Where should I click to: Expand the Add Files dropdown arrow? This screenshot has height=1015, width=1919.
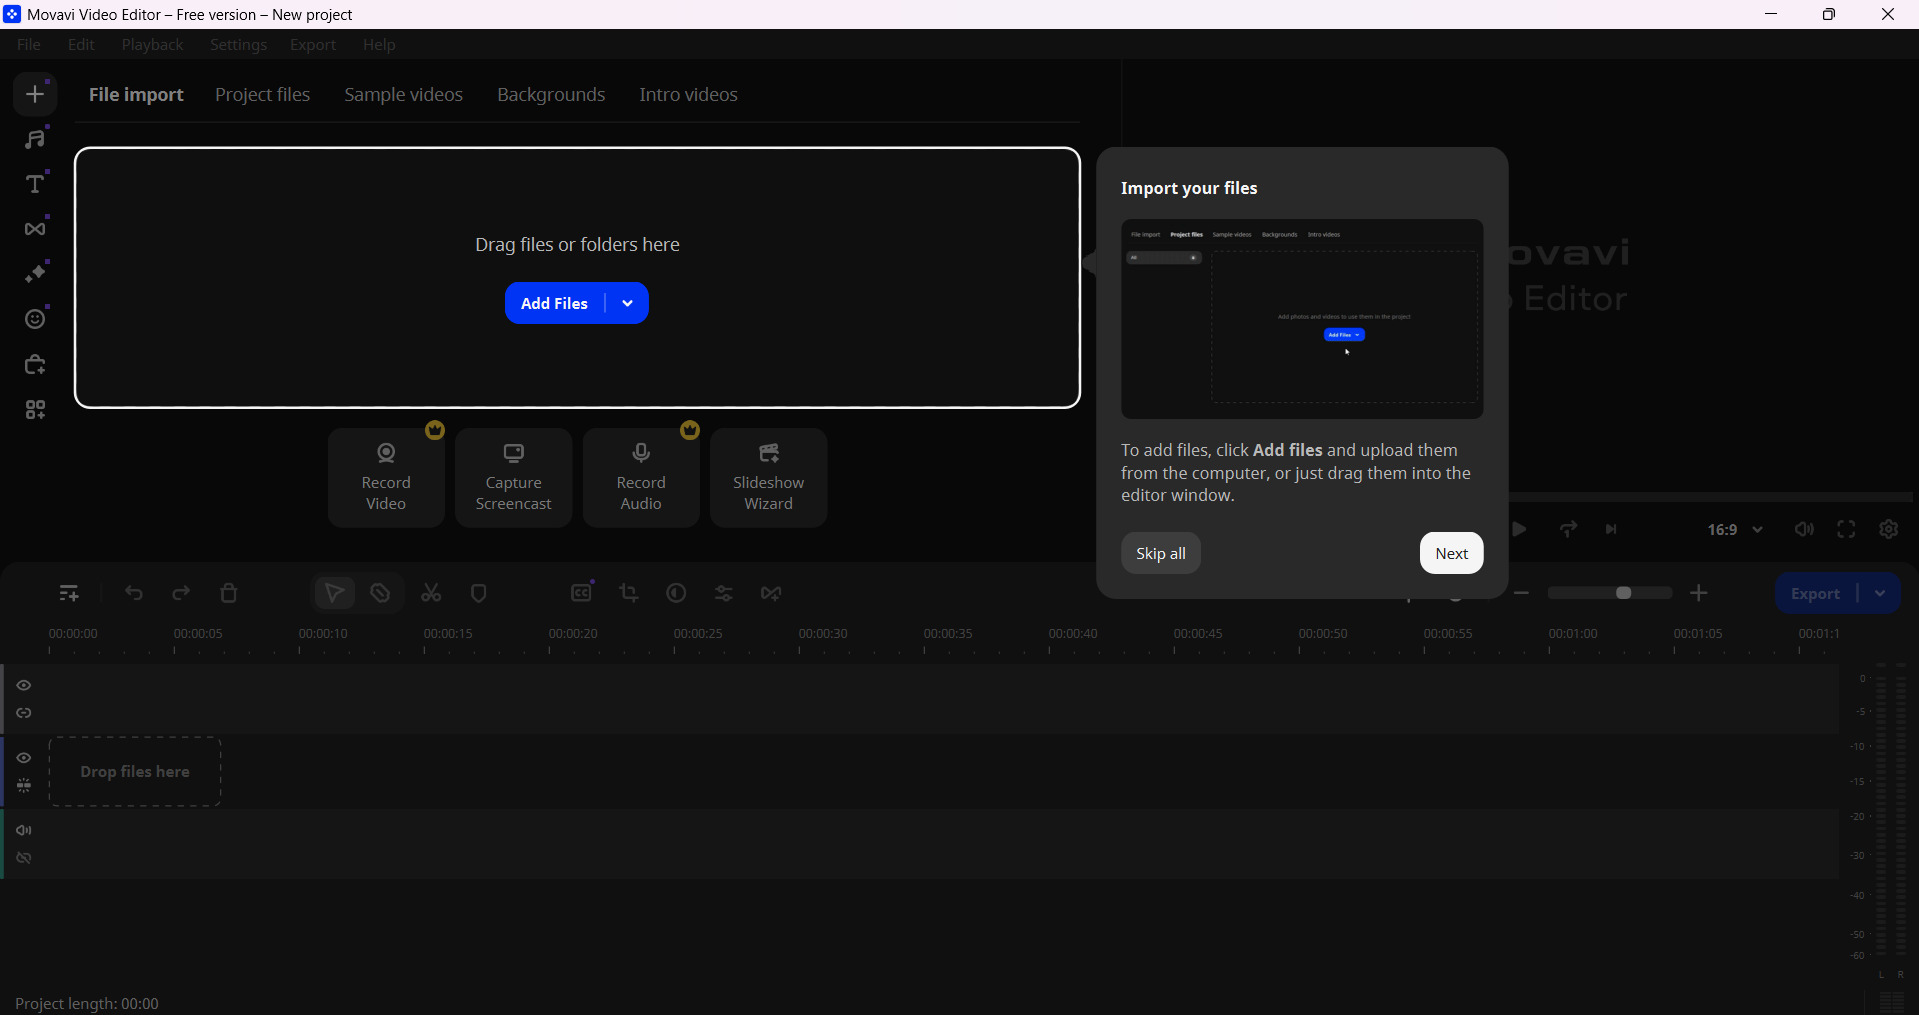pyautogui.click(x=627, y=303)
